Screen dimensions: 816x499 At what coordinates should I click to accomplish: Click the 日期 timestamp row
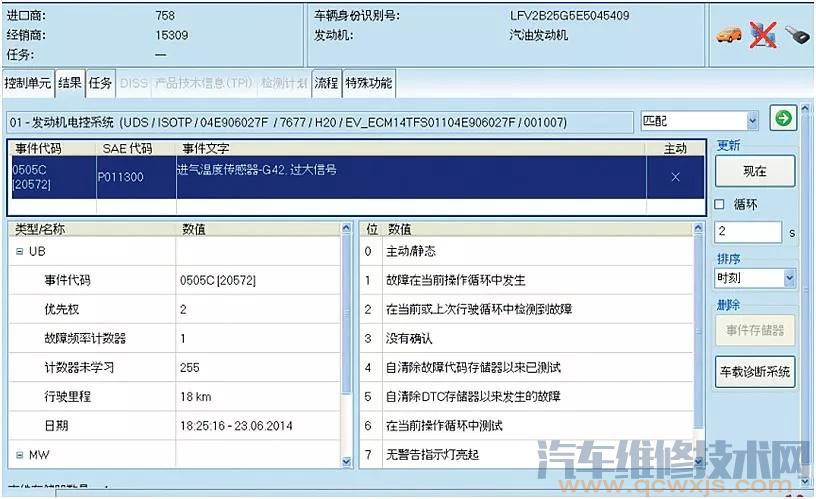click(x=174, y=426)
